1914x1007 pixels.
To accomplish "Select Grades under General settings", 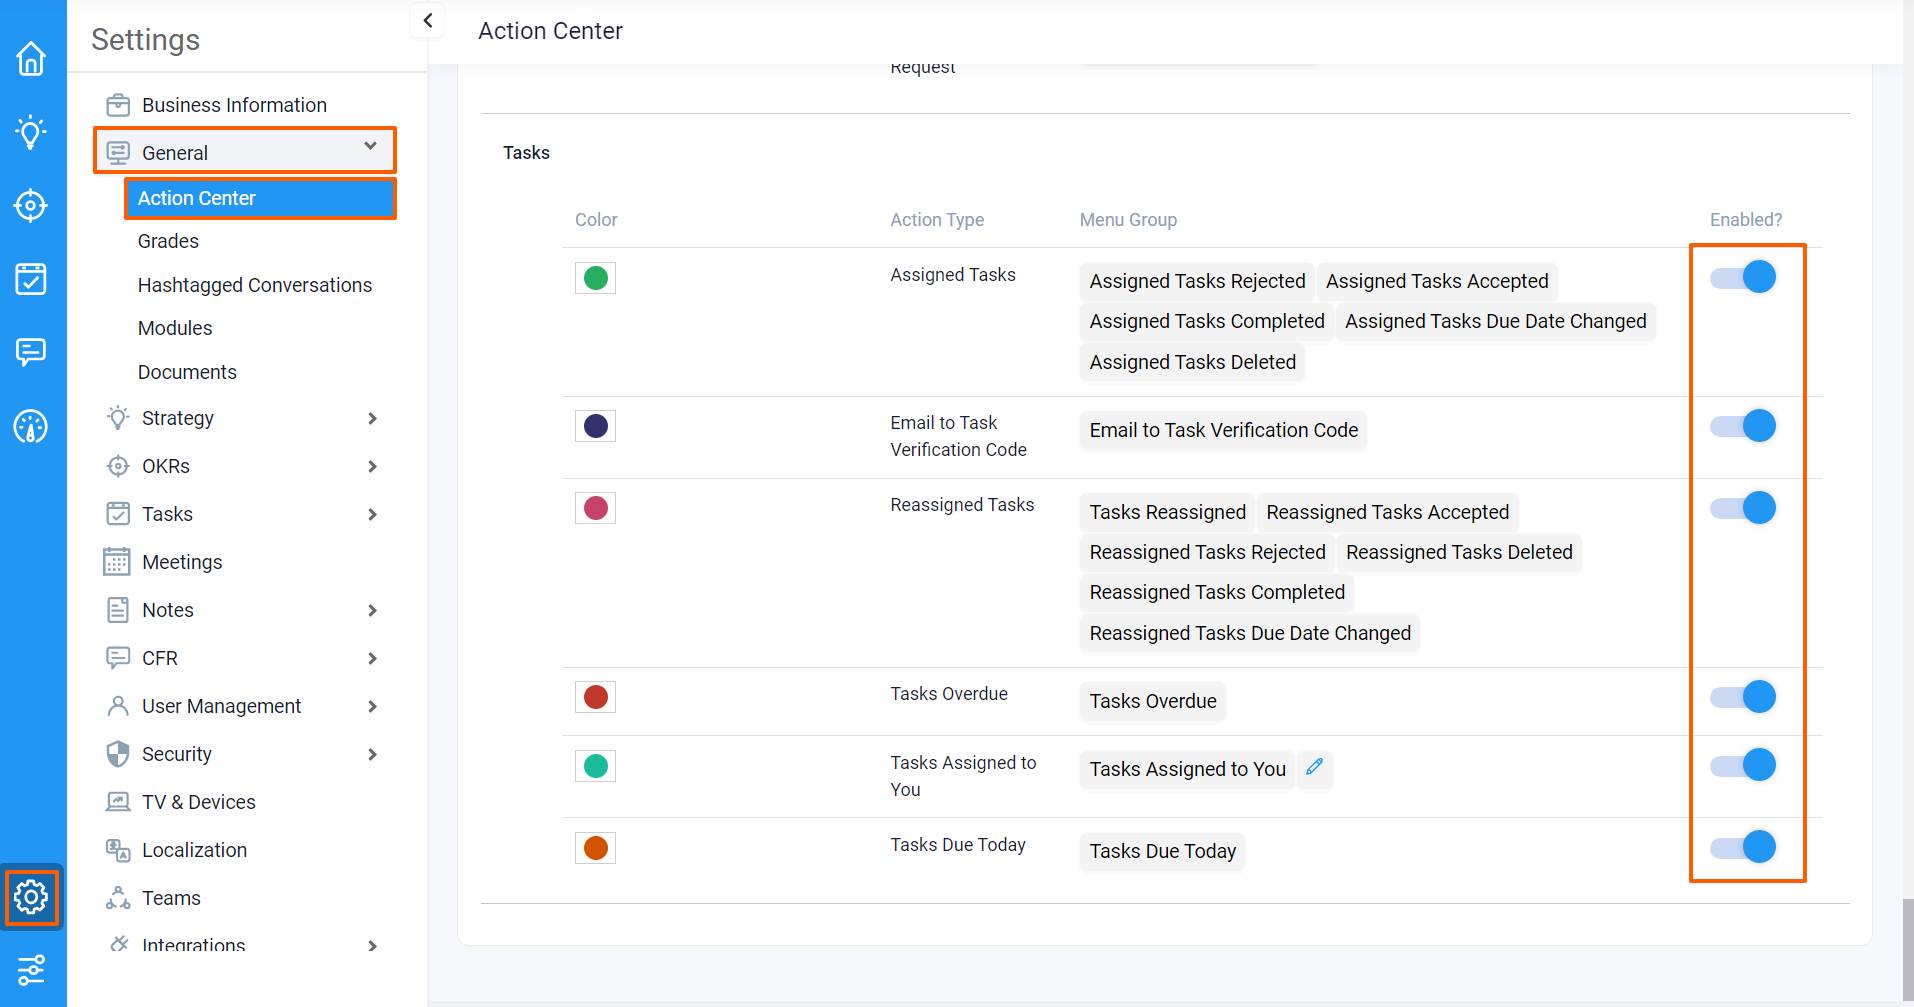I will click(x=168, y=241).
